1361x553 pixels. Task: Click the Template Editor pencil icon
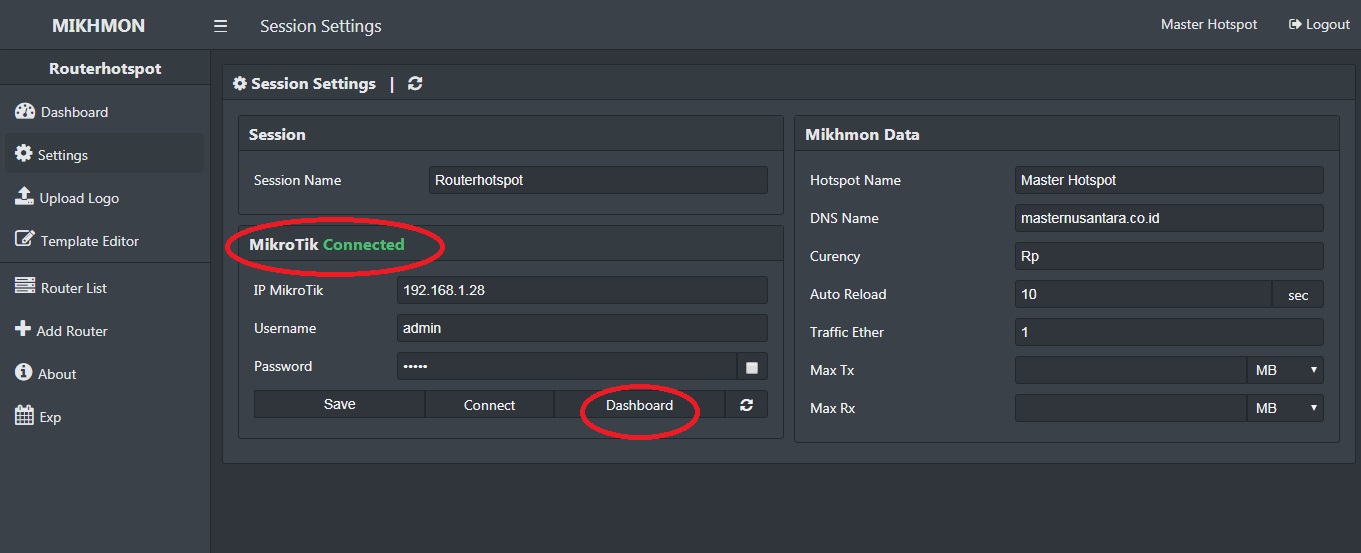click(25, 240)
